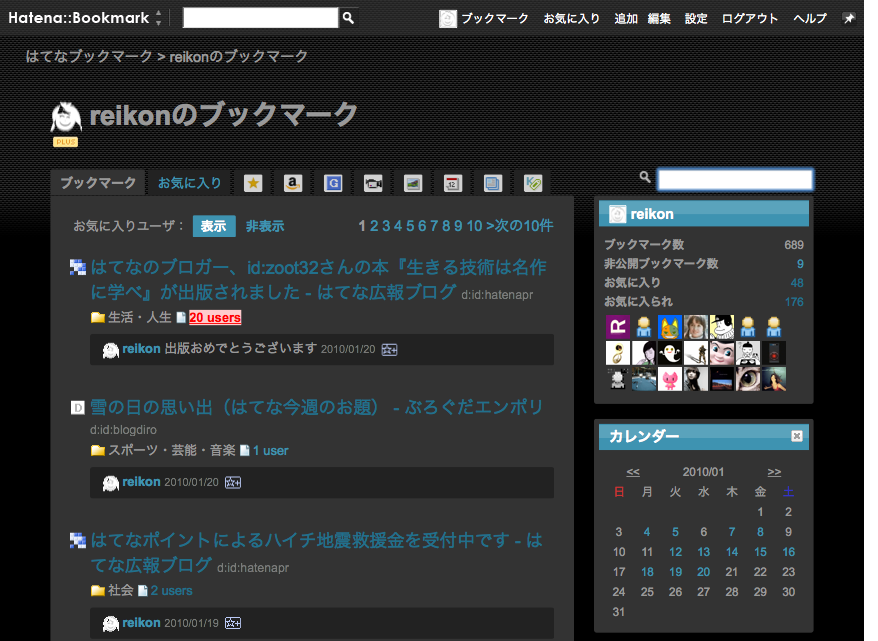Click the top header search magnifier button
The width and height of the screenshot is (878, 641).
(x=348, y=18)
